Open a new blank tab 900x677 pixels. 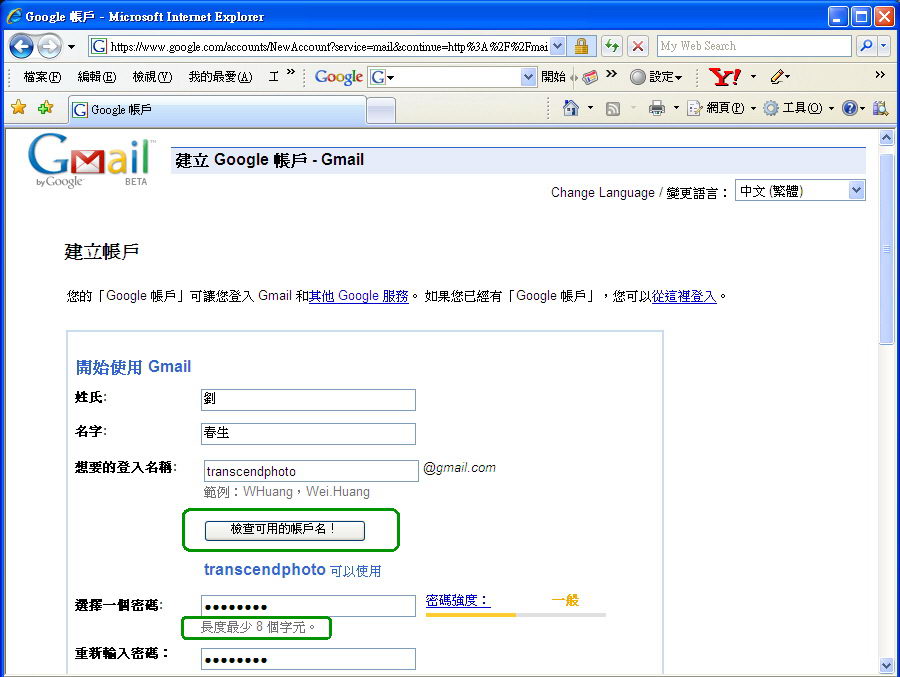click(x=381, y=110)
